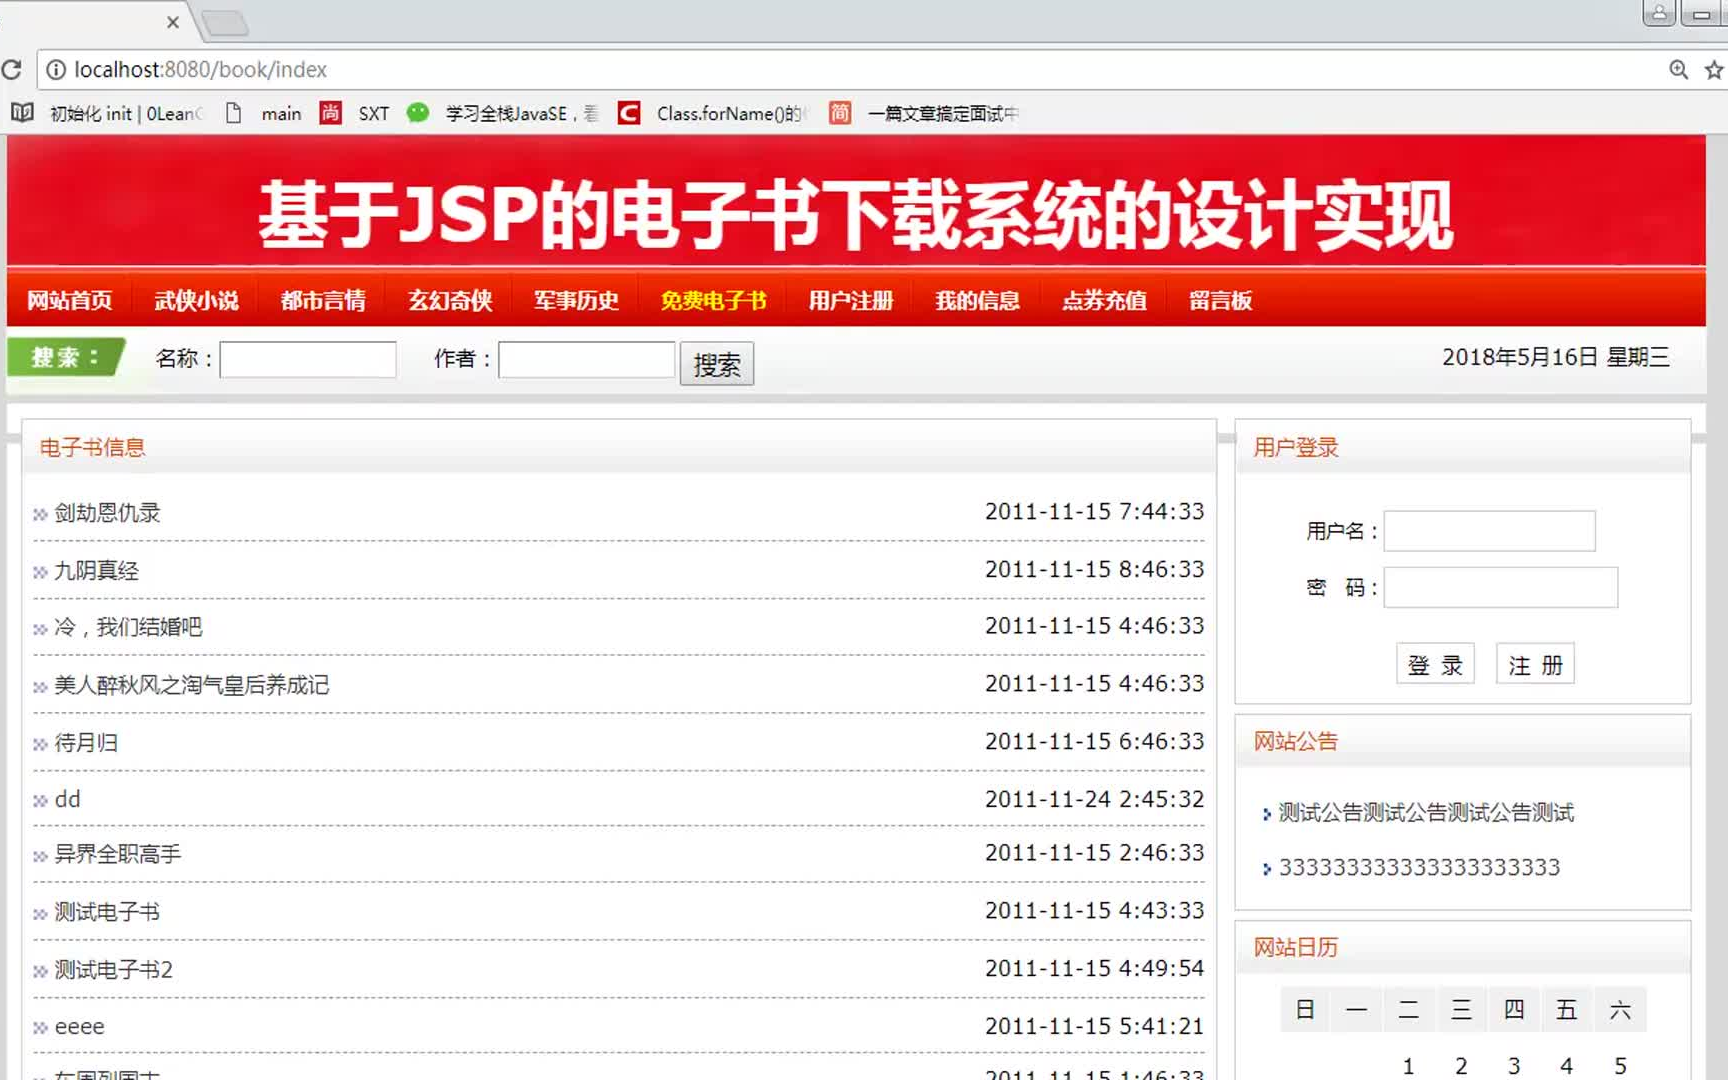Go to 用户注册 in the navigation bar

pos(851,301)
